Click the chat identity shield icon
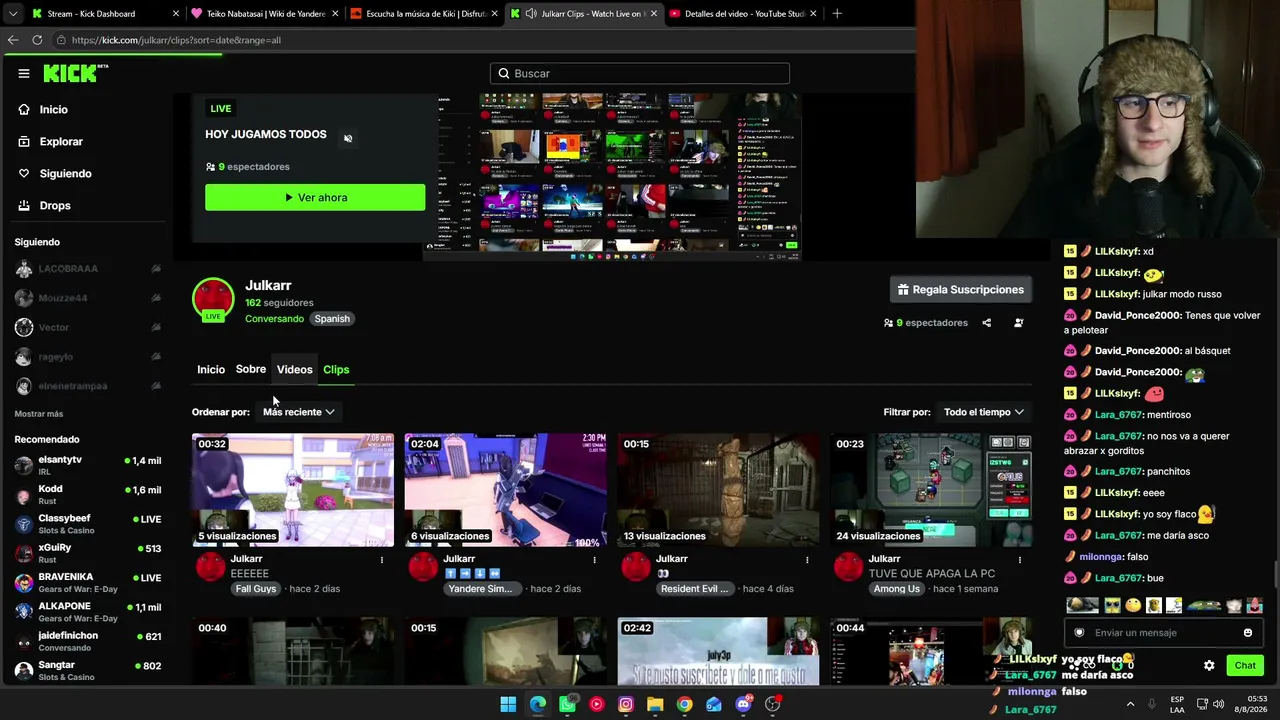 pyautogui.click(x=1079, y=632)
